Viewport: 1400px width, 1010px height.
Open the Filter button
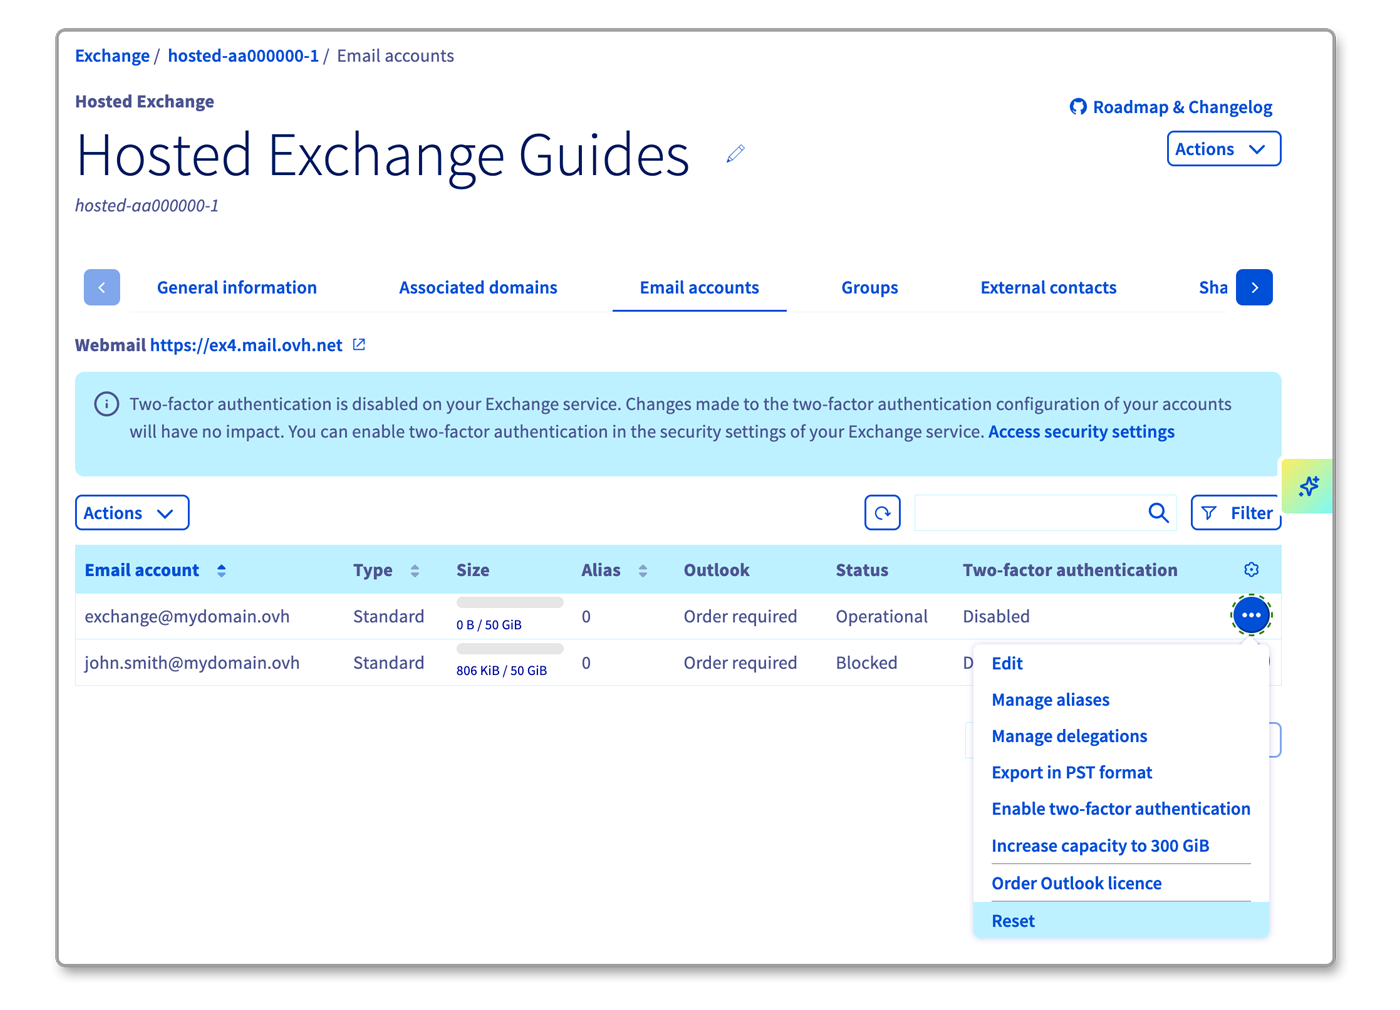click(1236, 513)
